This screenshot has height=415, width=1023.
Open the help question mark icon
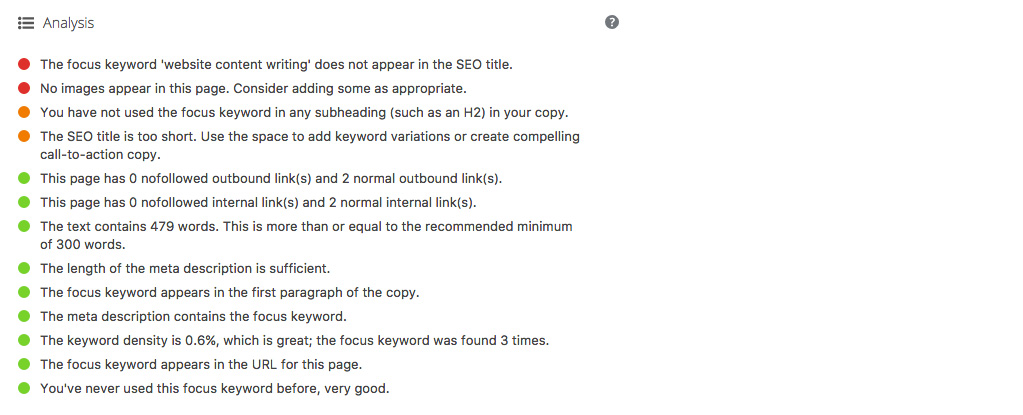[x=611, y=23]
